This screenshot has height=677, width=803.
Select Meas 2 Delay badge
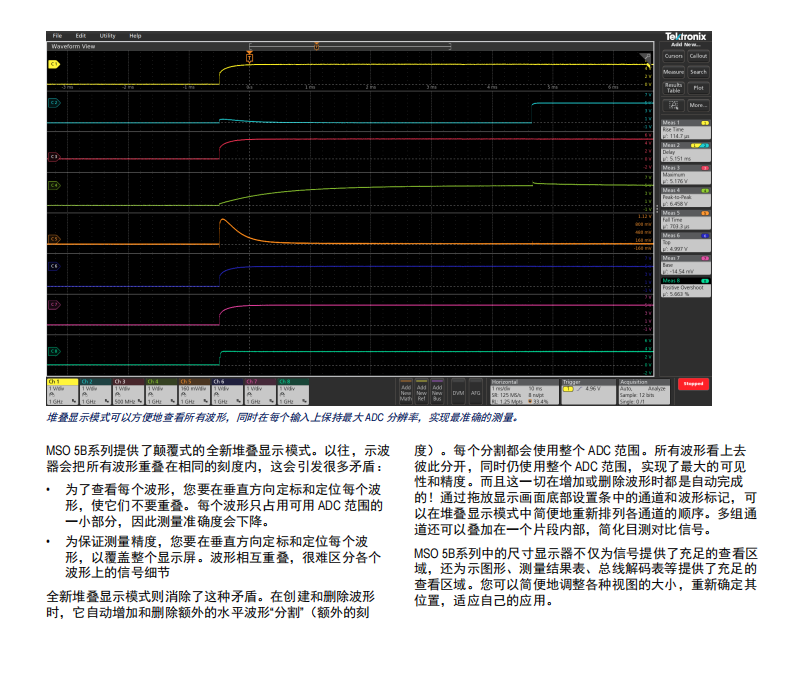[686, 152]
